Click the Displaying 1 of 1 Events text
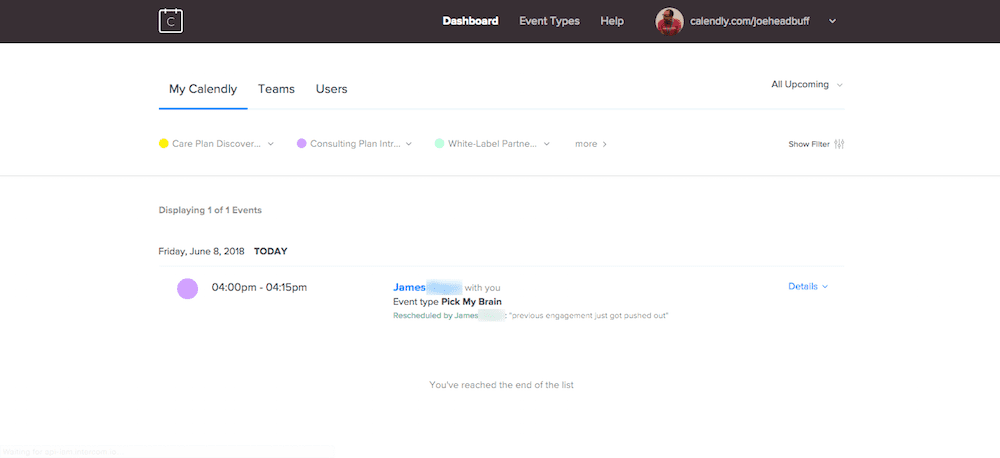 [x=210, y=210]
